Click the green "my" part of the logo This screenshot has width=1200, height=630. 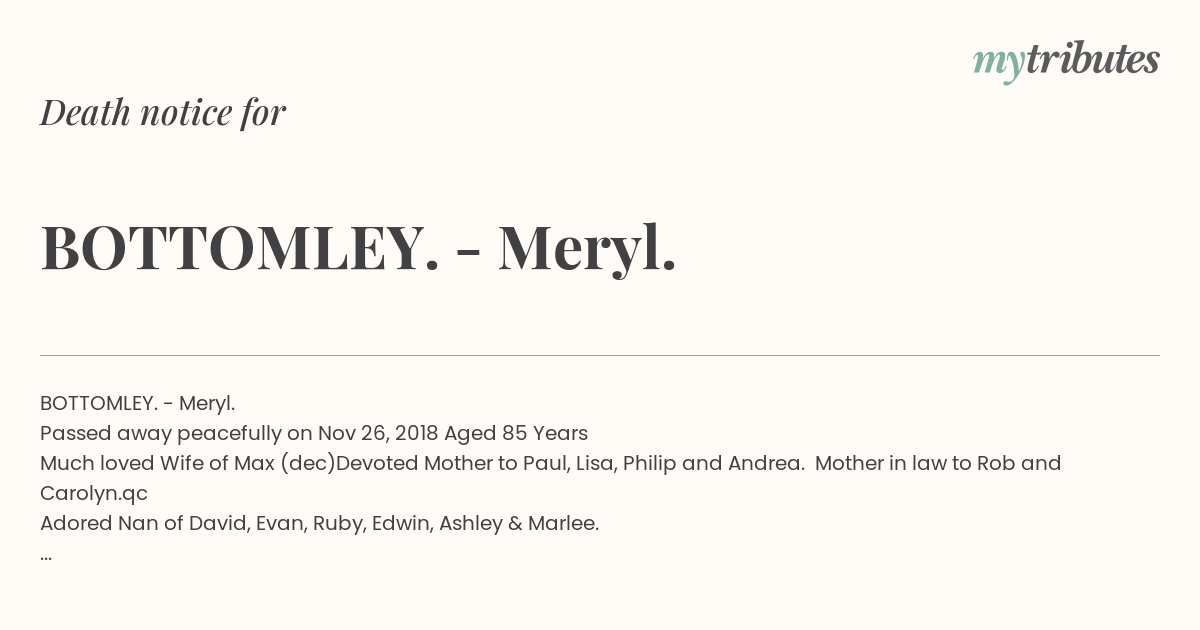(x=998, y=64)
